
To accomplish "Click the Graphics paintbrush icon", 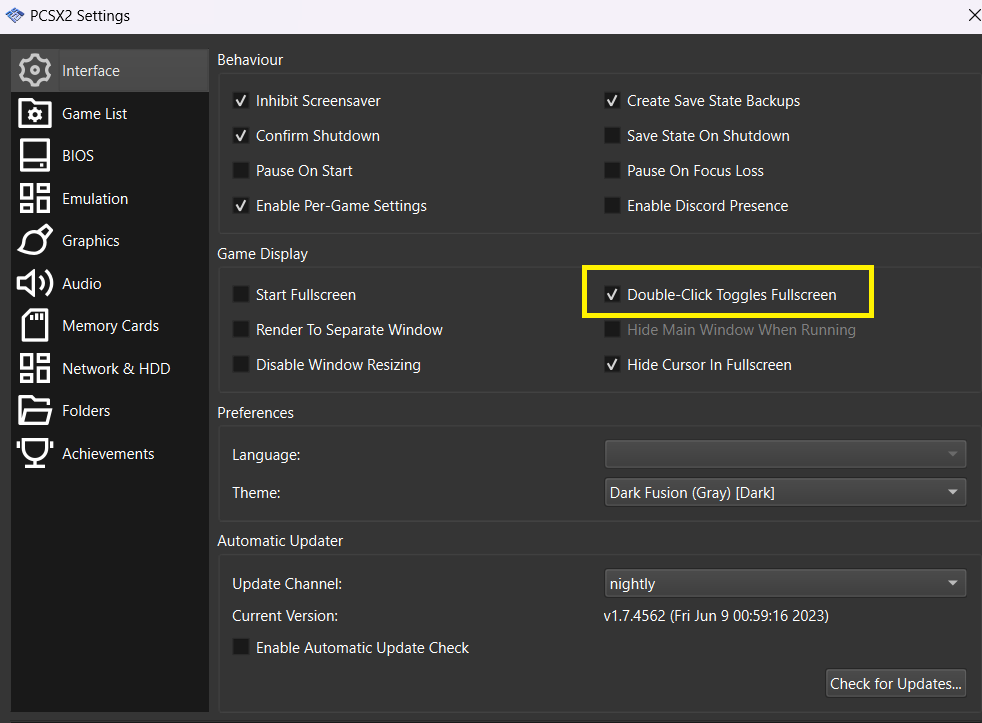I will click(35, 241).
